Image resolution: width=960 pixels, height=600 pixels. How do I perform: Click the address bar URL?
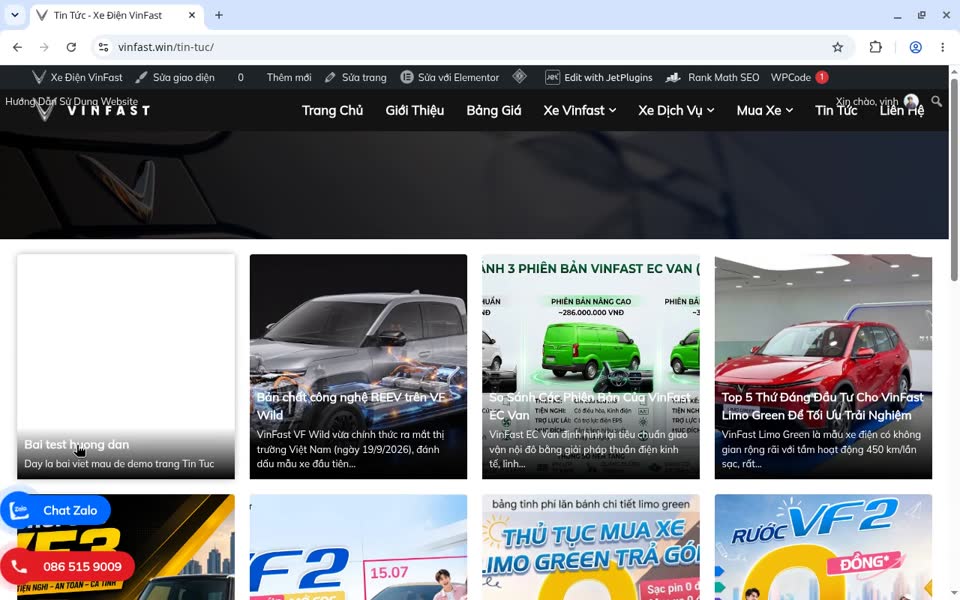(165, 47)
